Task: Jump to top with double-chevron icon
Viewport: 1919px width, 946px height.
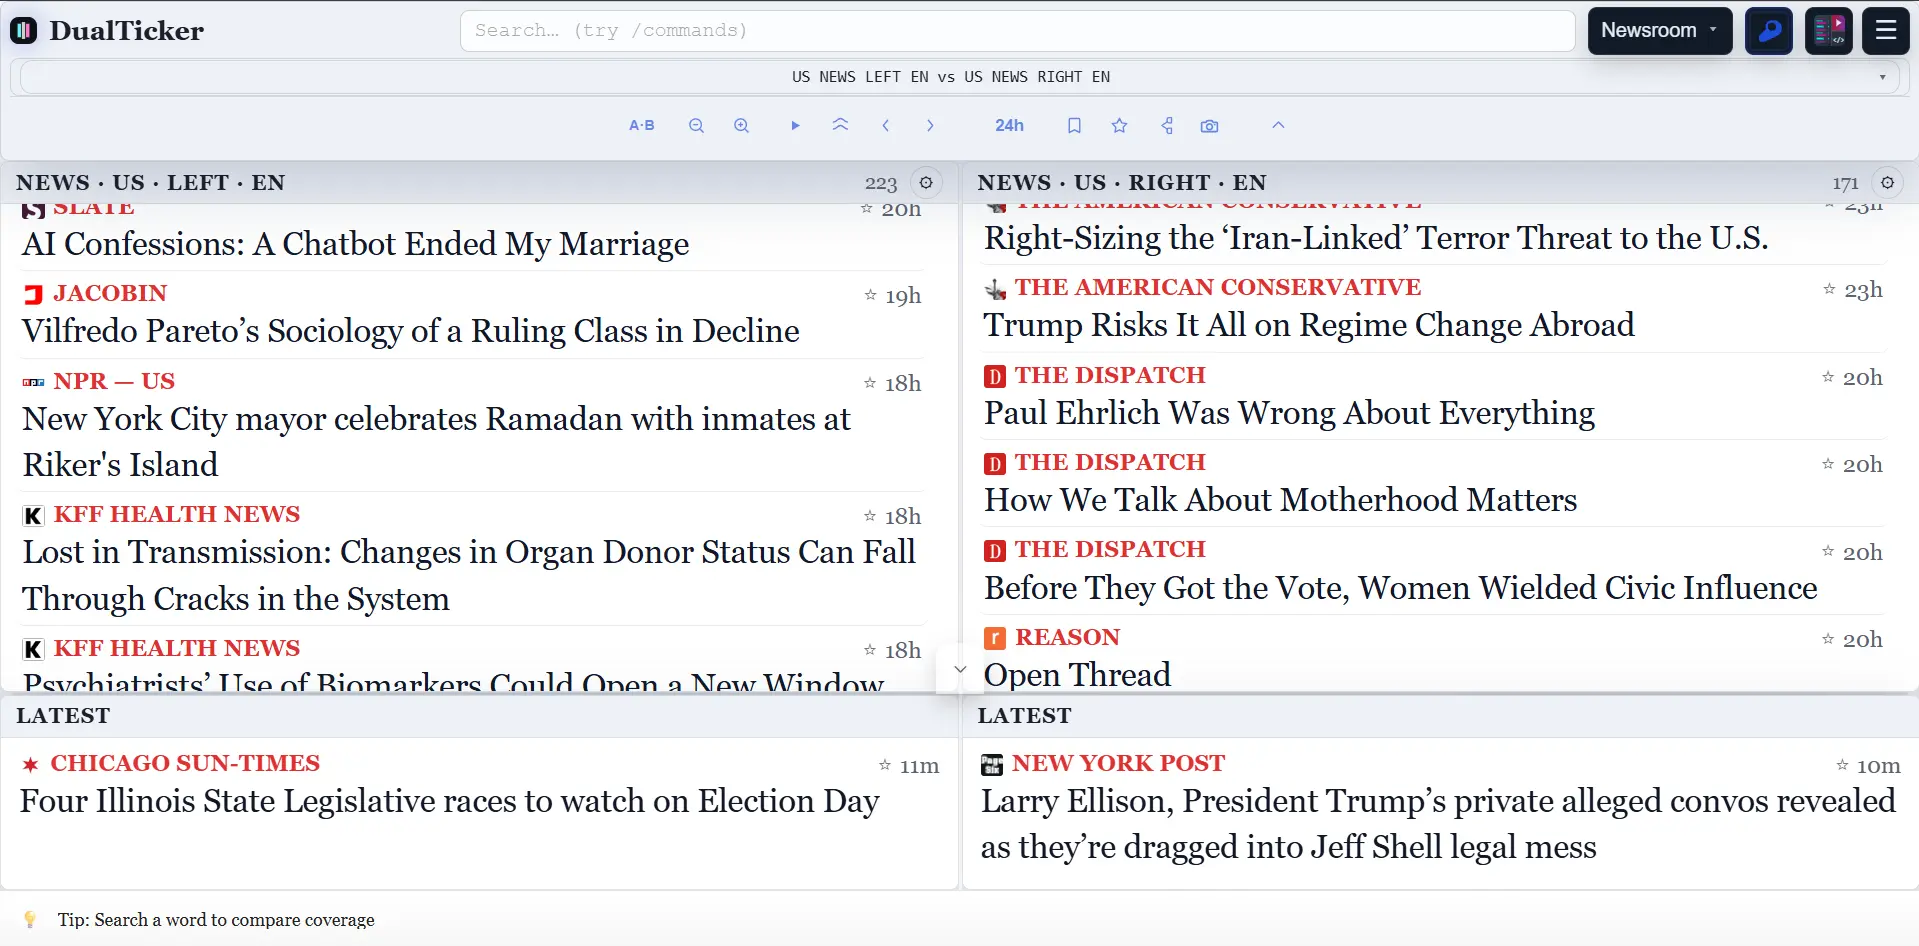Action: (x=840, y=126)
